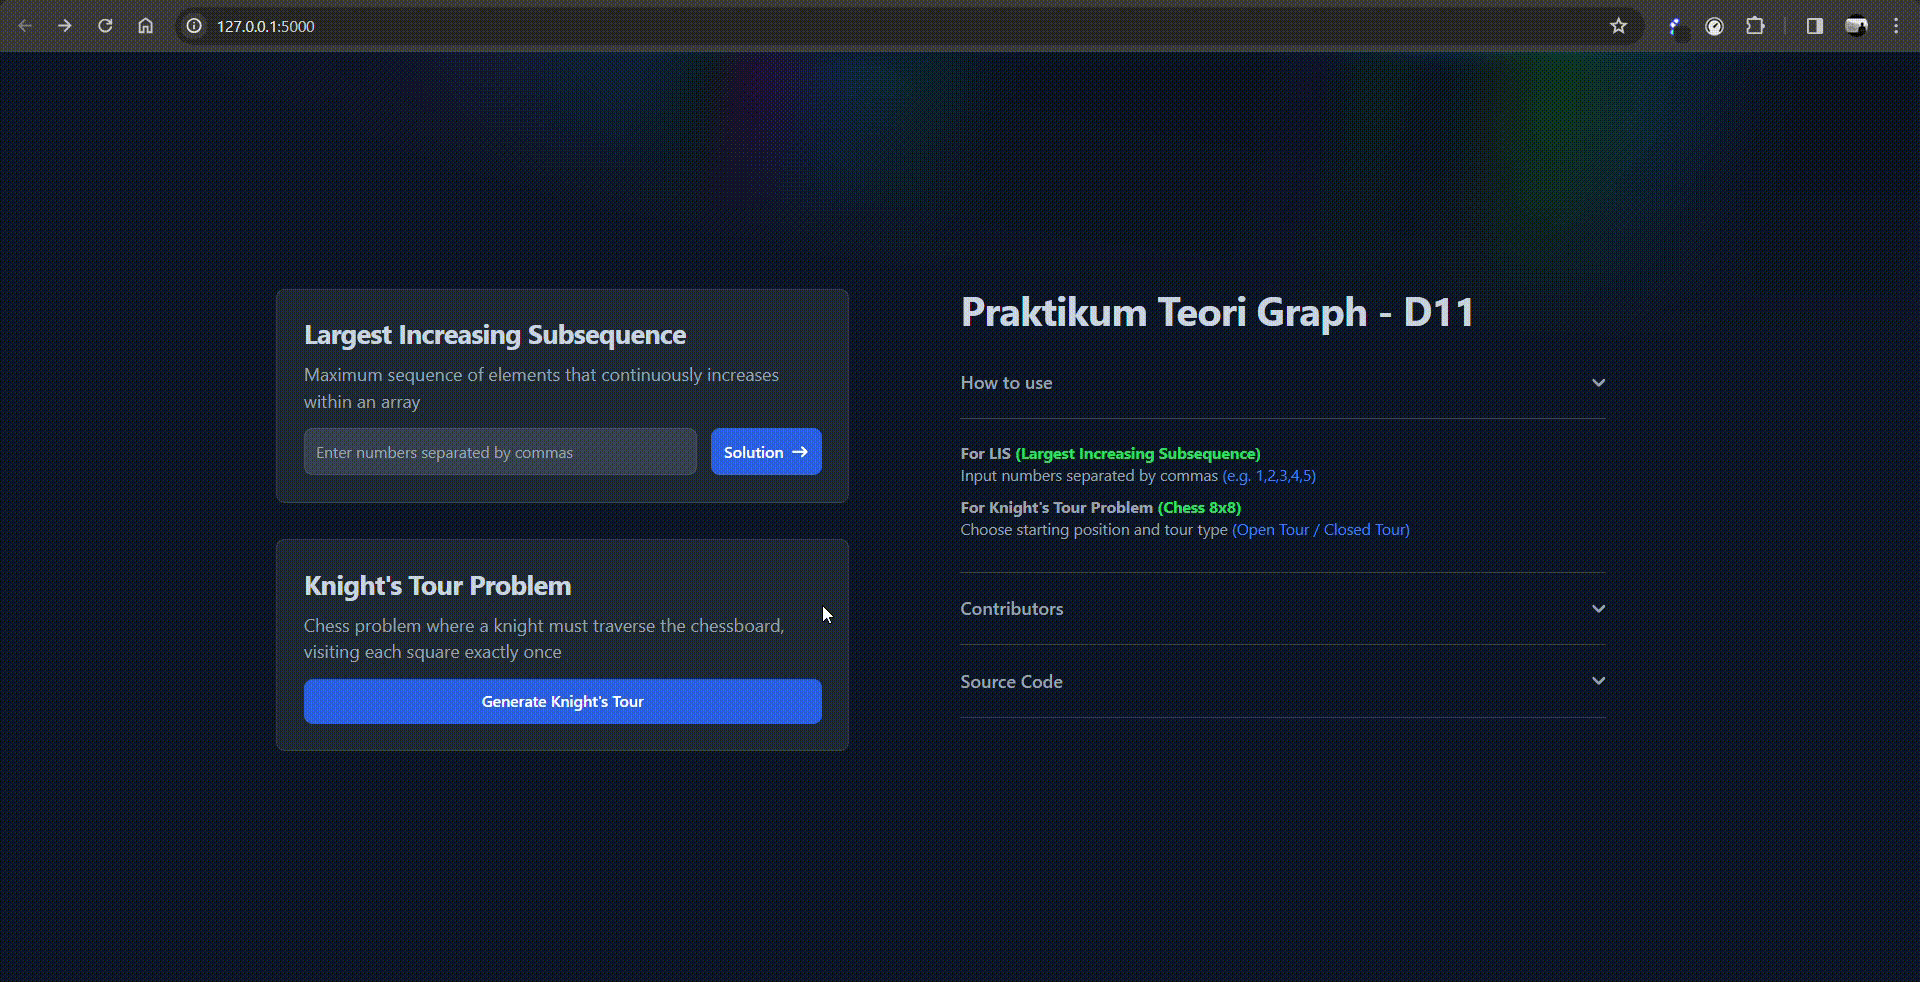This screenshot has width=1920, height=982.
Task: View site information icon in address bar
Action: [x=195, y=26]
